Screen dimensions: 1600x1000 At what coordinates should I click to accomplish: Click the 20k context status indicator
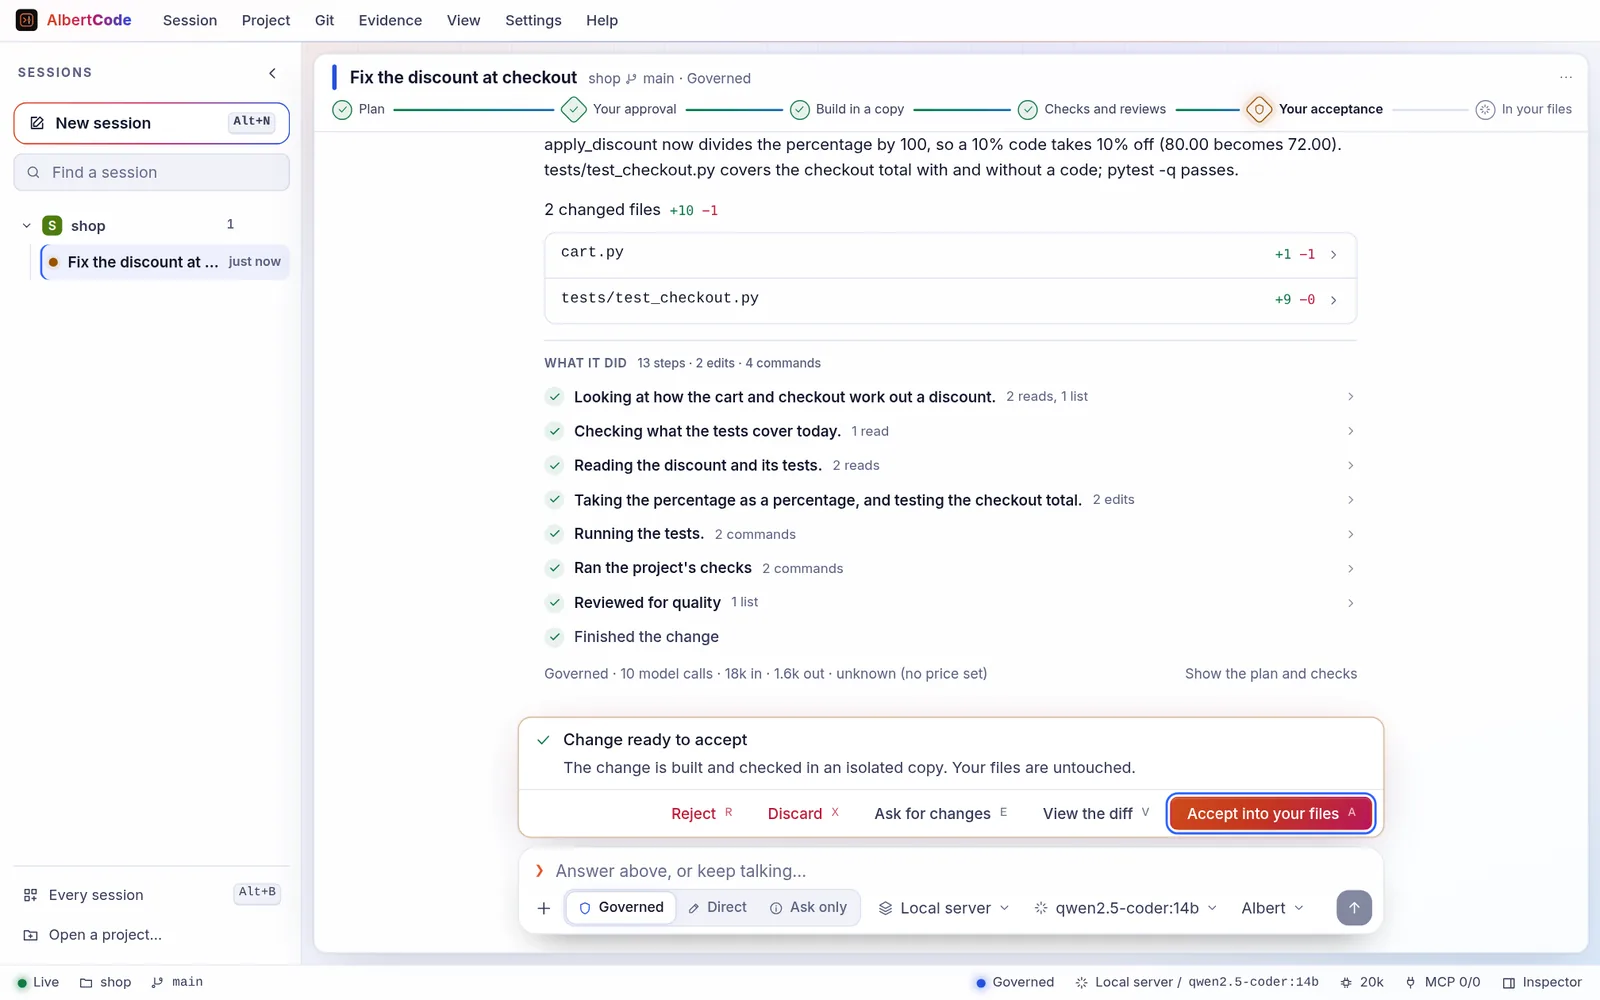[1362, 982]
